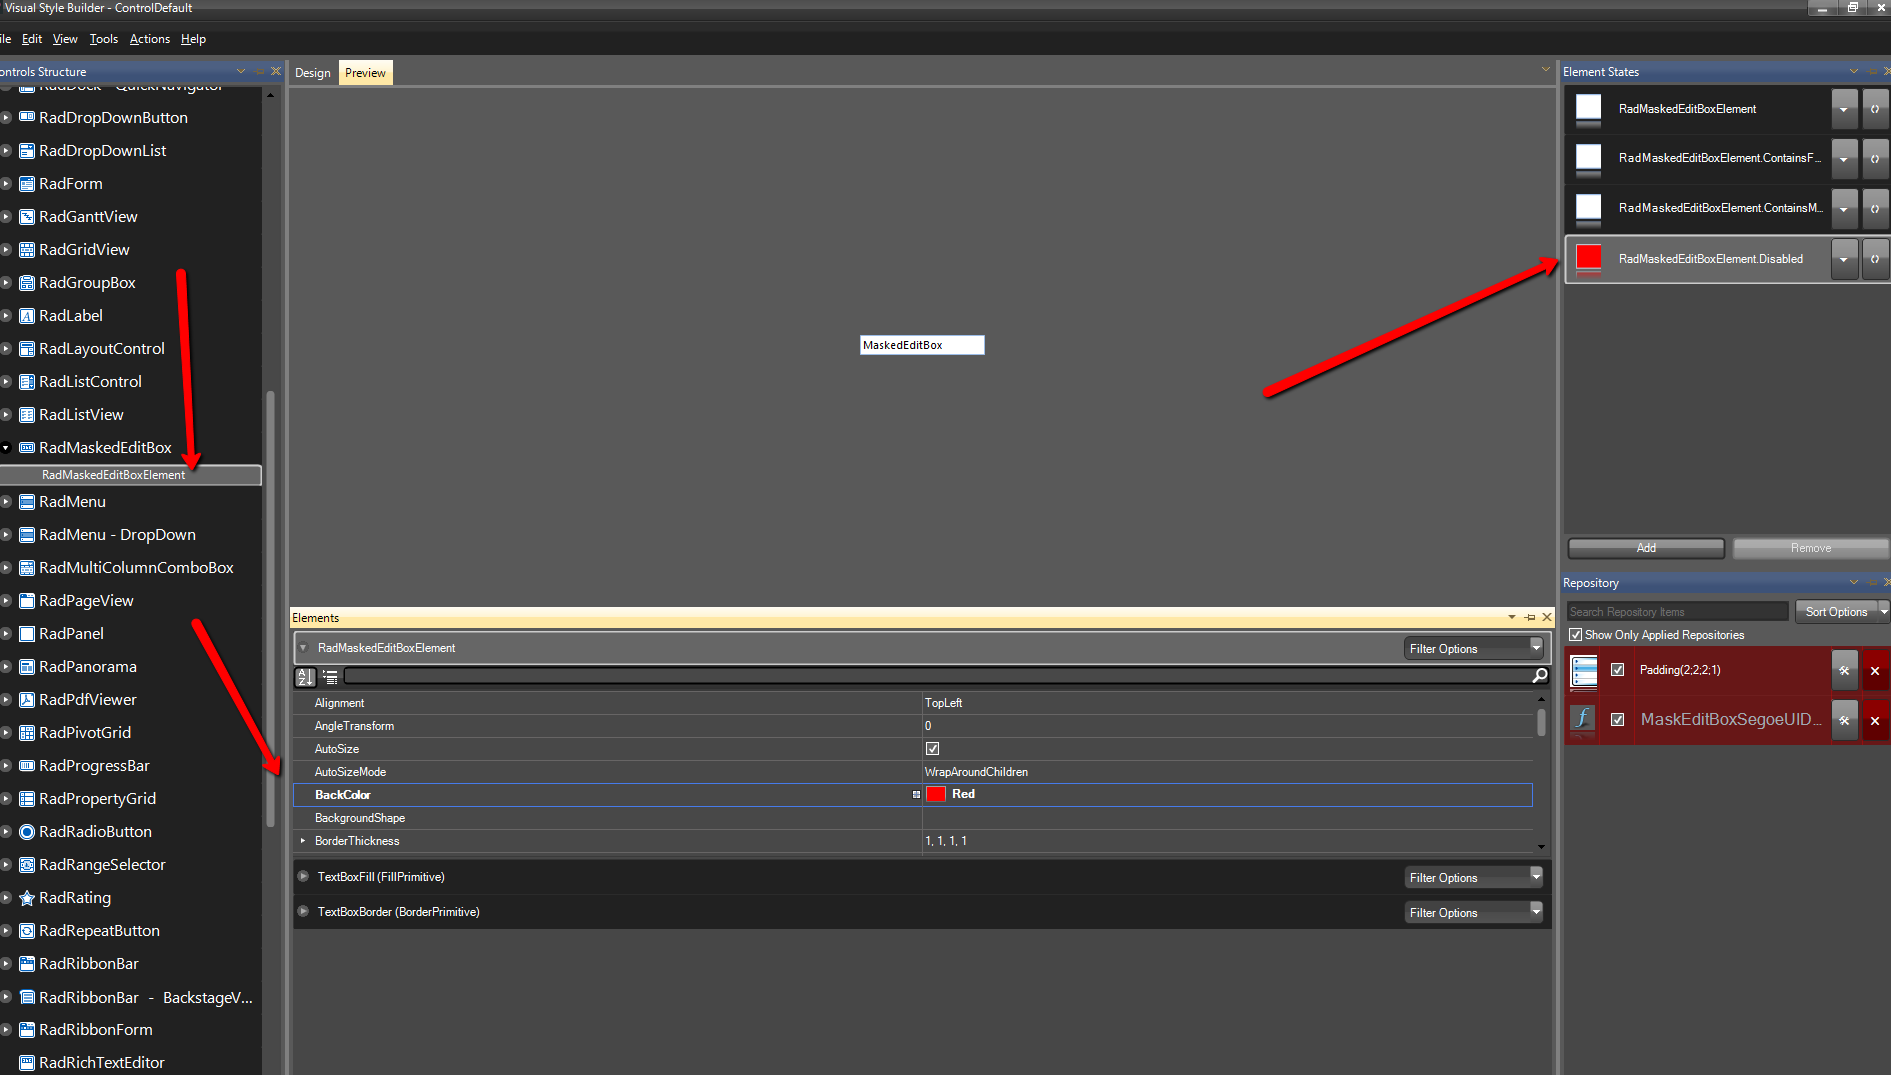
Task: Open the Edit menu
Action: tap(32, 39)
